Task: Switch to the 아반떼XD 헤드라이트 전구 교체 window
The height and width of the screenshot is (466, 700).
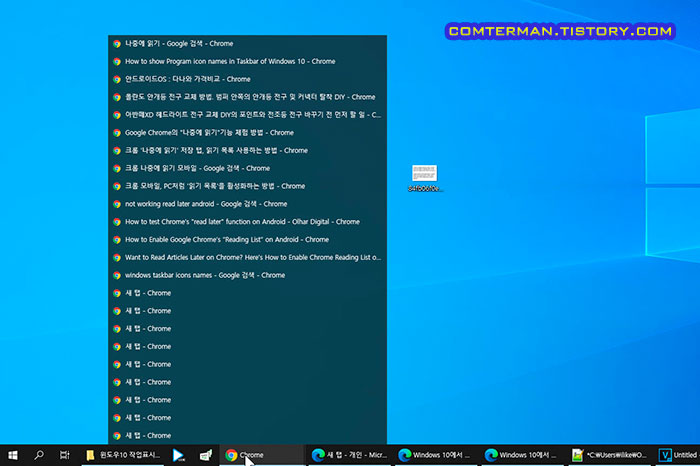Action: (x=247, y=115)
